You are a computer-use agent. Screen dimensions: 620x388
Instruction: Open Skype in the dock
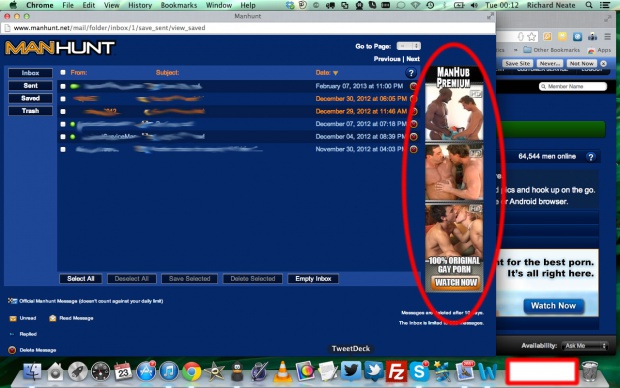[419, 372]
